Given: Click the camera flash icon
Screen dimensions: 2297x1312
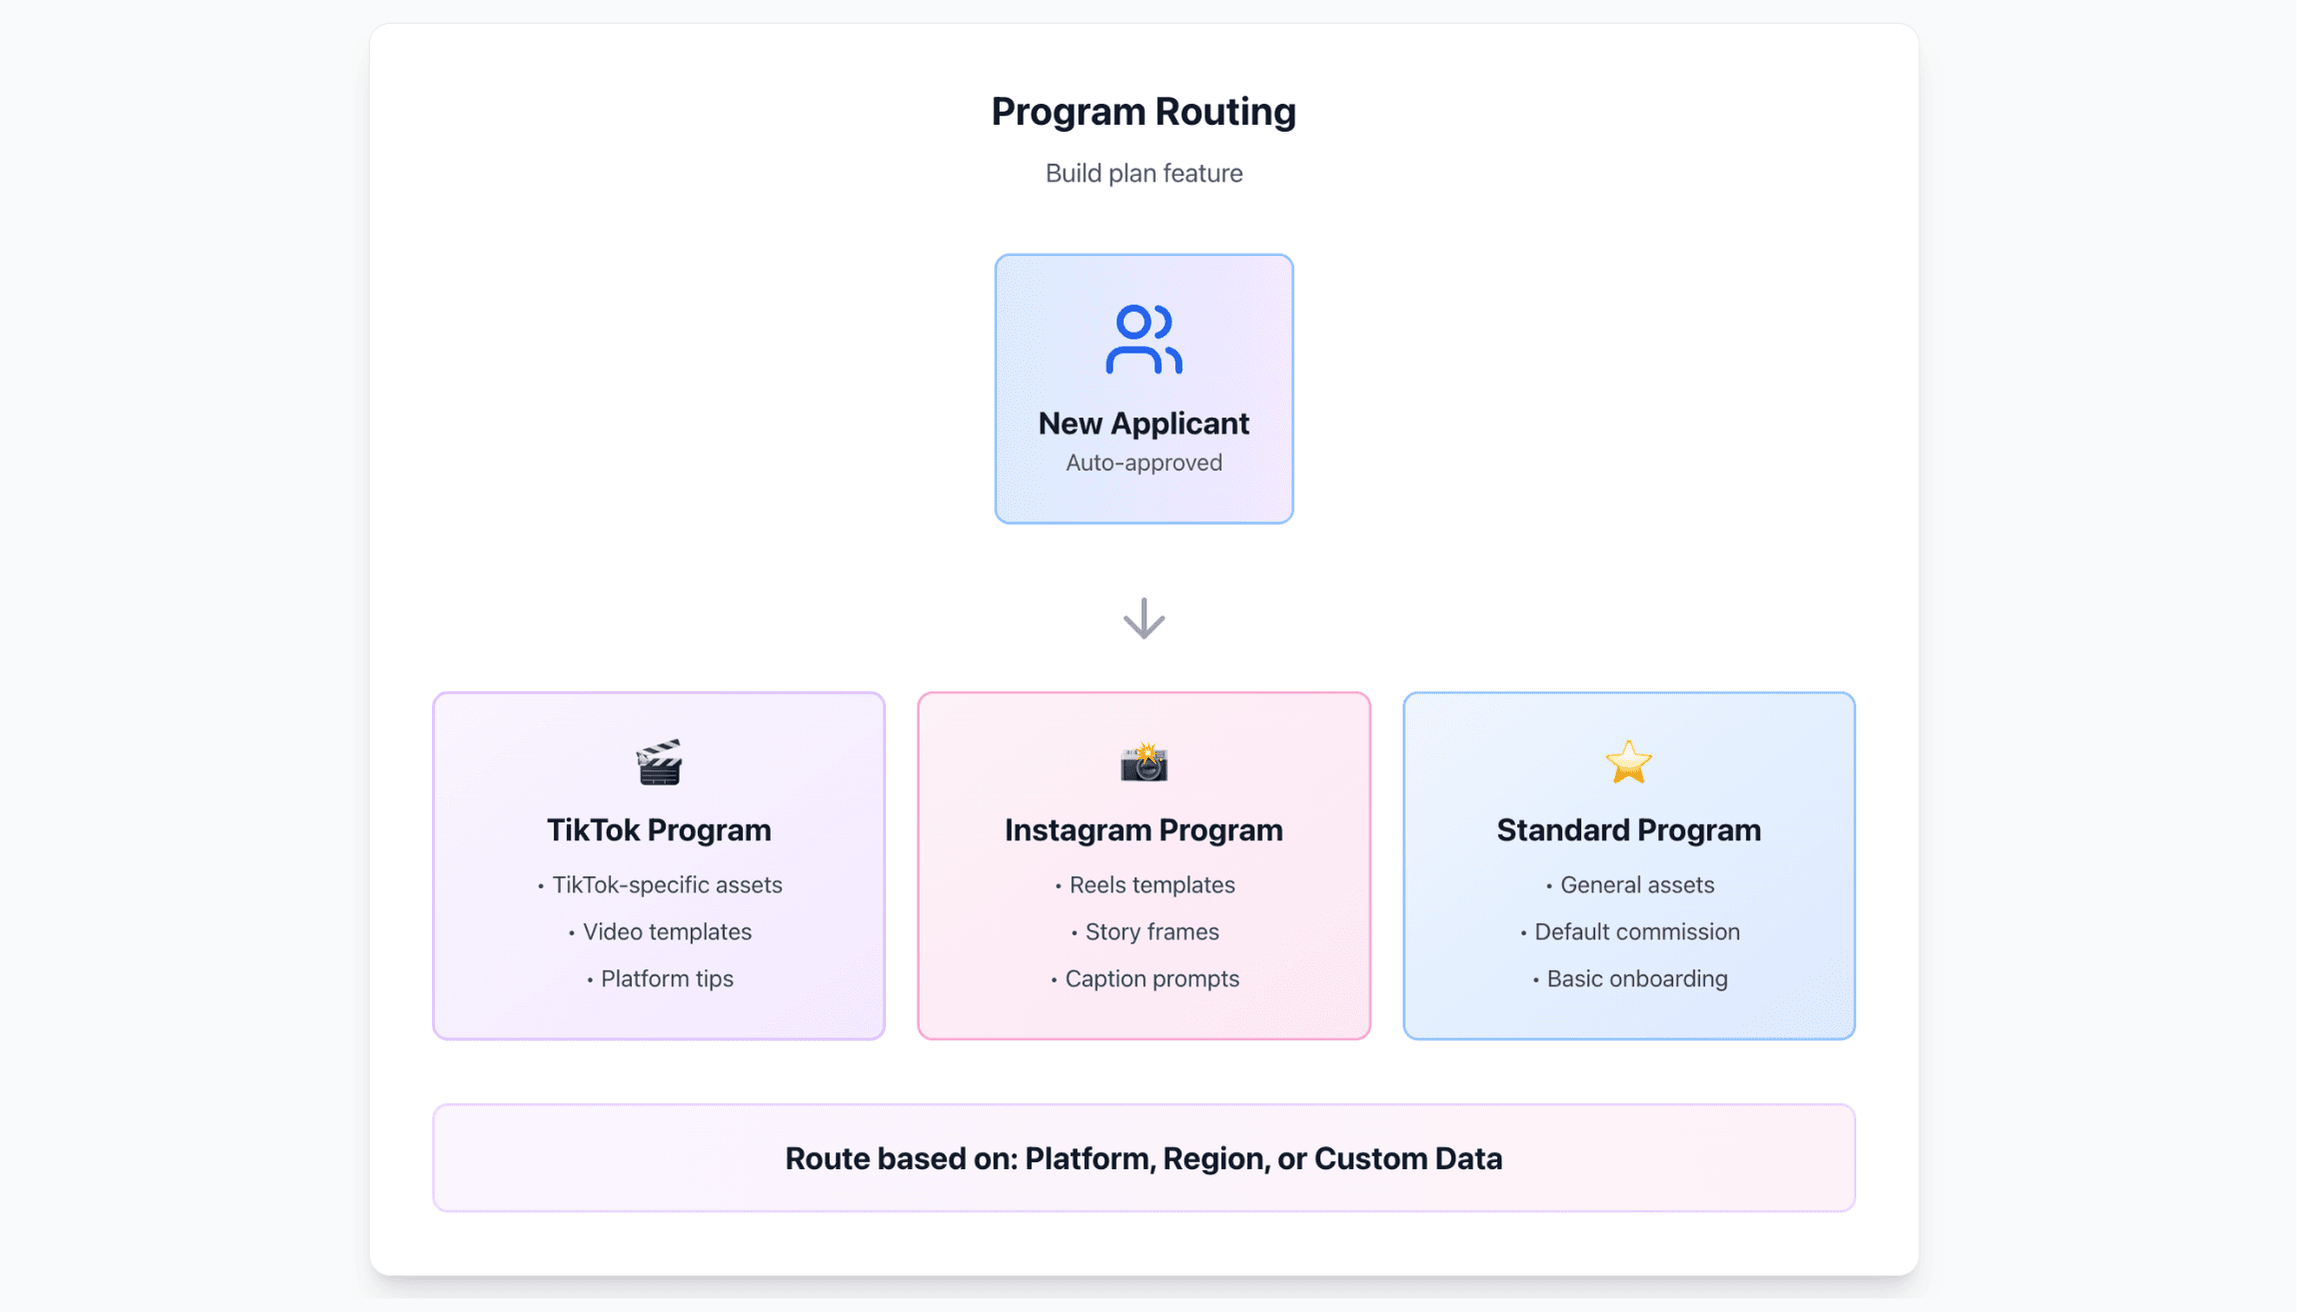Looking at the screenshot, I should (1143, 763).
